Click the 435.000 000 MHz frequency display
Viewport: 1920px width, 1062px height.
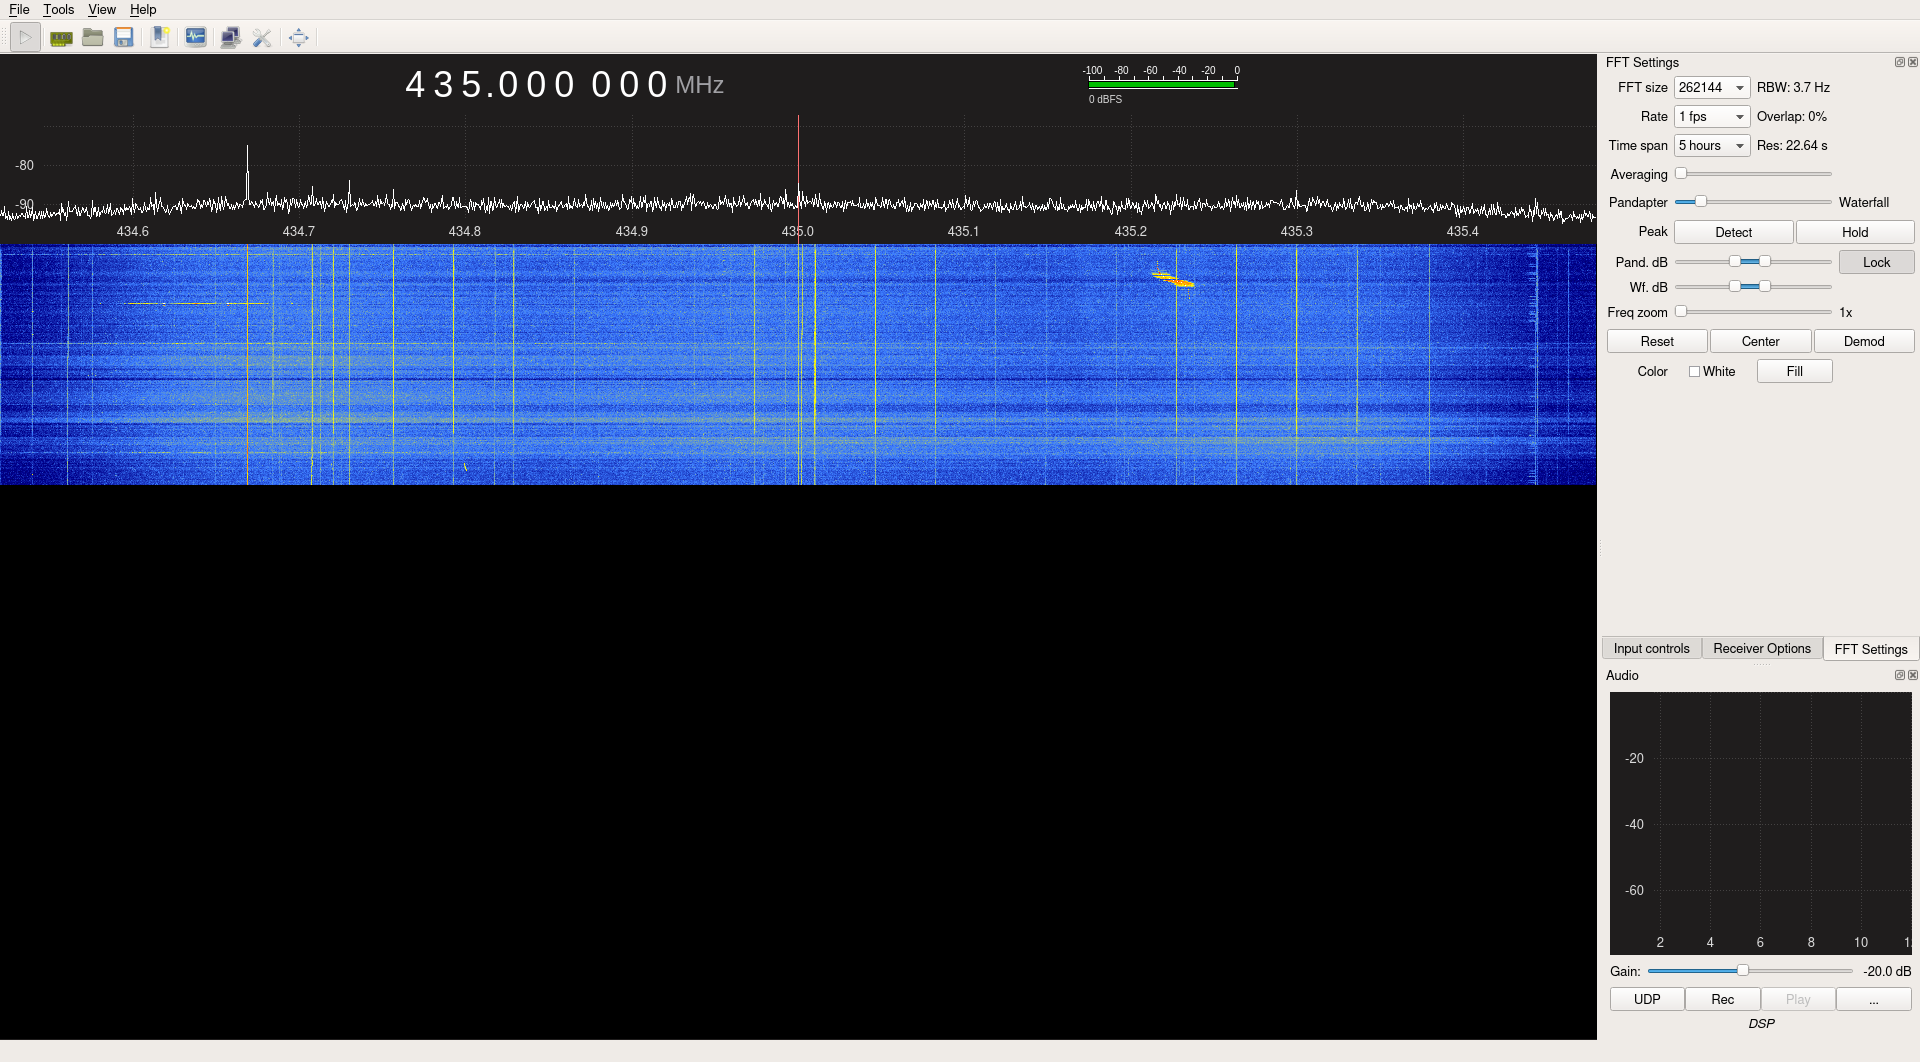click(x=564, y=84)
